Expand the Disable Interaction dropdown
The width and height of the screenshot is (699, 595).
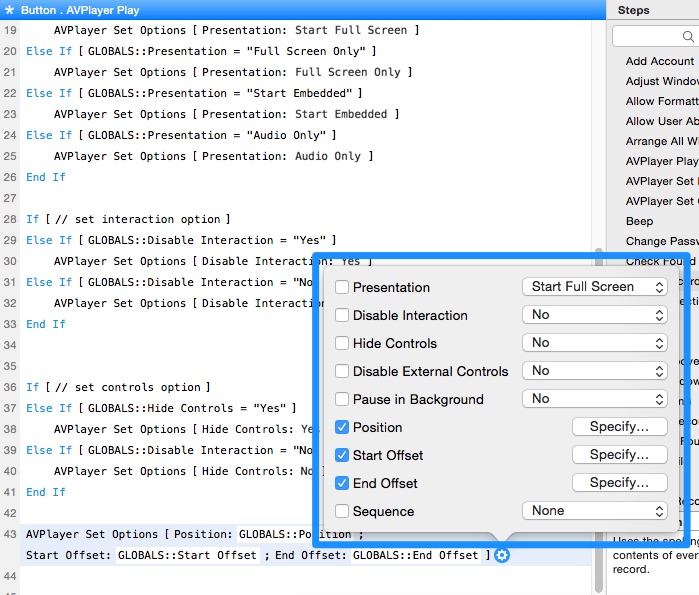[594, 315]
